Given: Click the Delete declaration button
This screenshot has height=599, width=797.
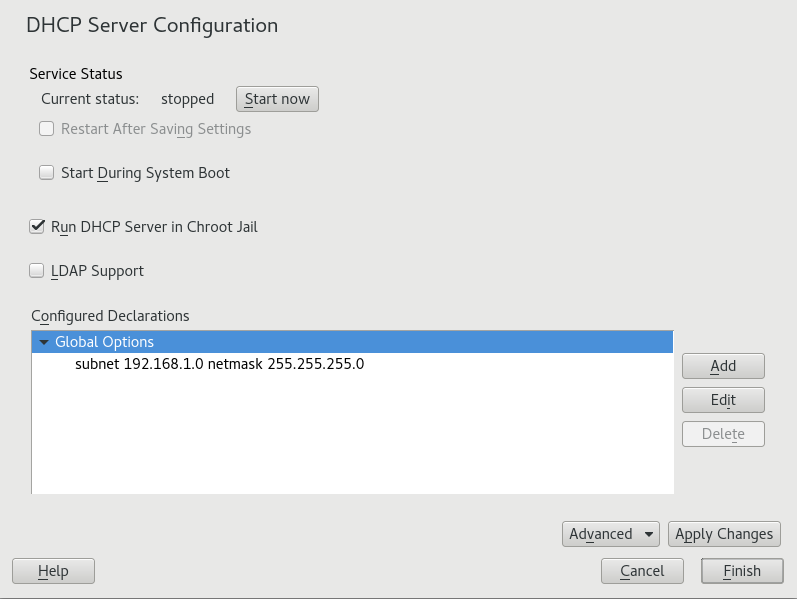Looking at the screenshot, I should (723, 434).
